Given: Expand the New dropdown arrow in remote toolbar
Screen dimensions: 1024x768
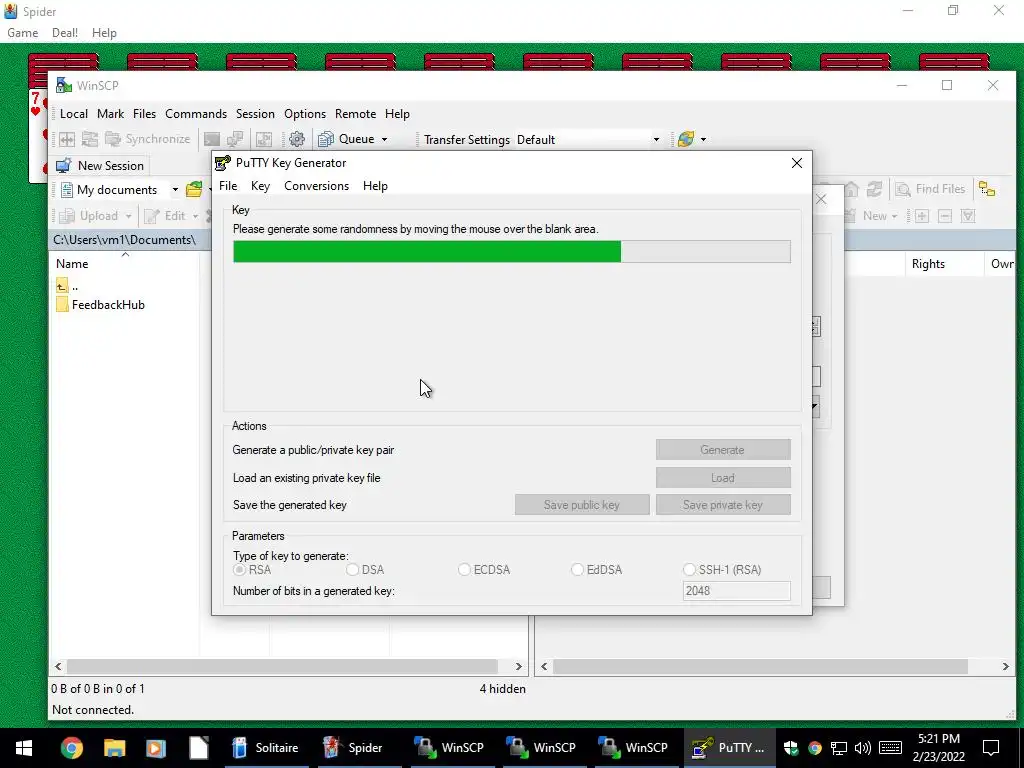Looking at the screenshot, I should pyautogui.click(x=895, y=216).
